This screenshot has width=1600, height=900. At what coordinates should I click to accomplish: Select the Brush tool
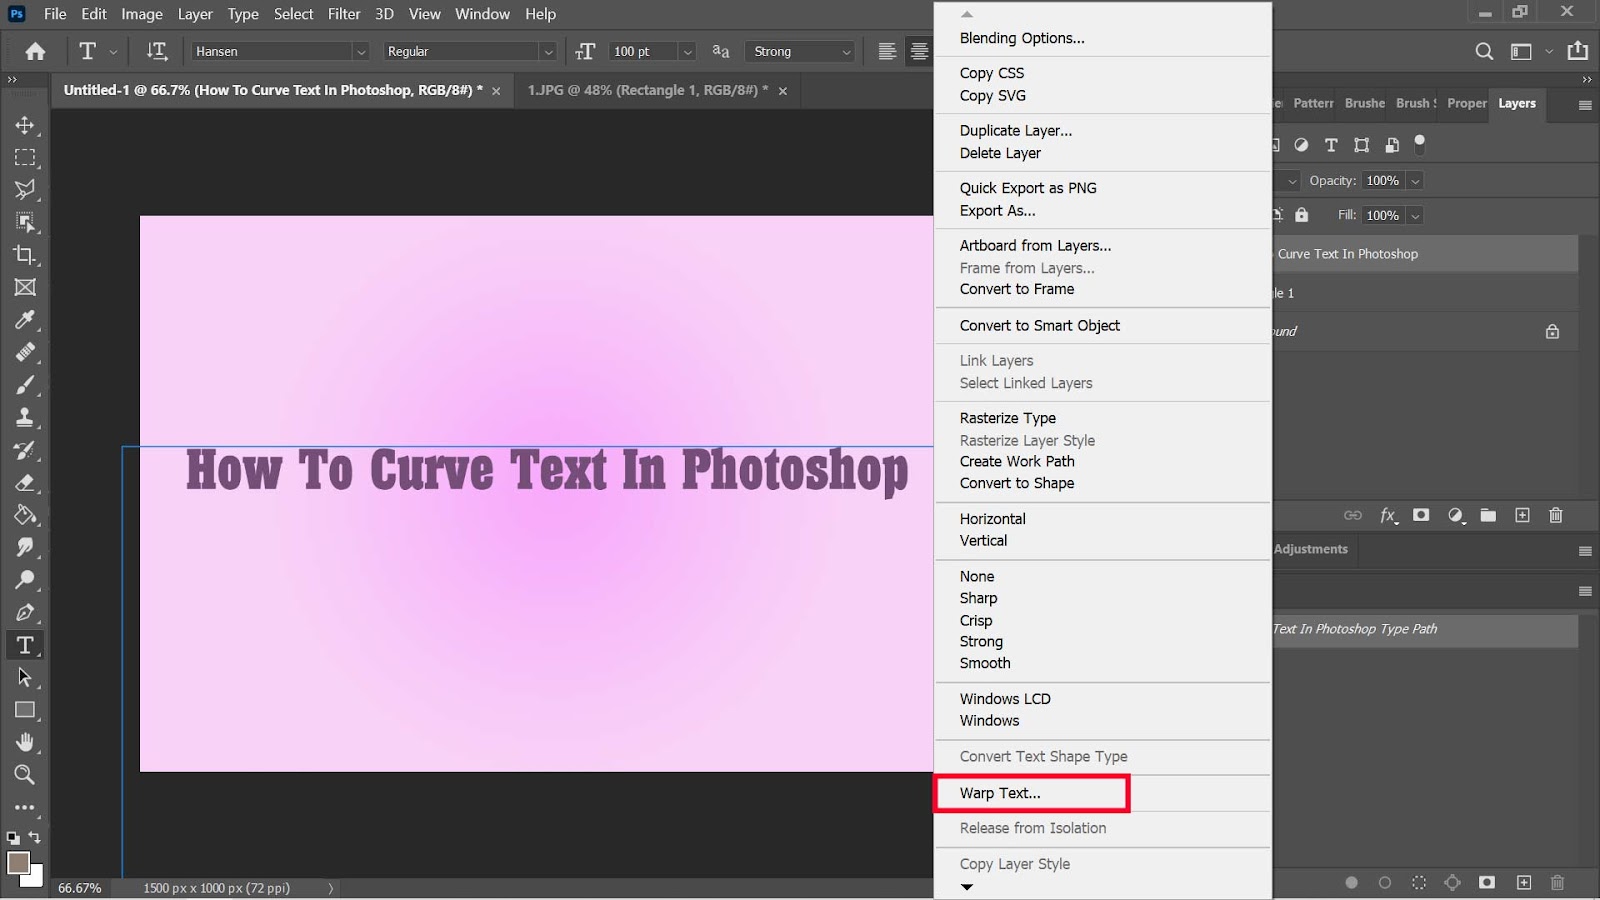25,385
